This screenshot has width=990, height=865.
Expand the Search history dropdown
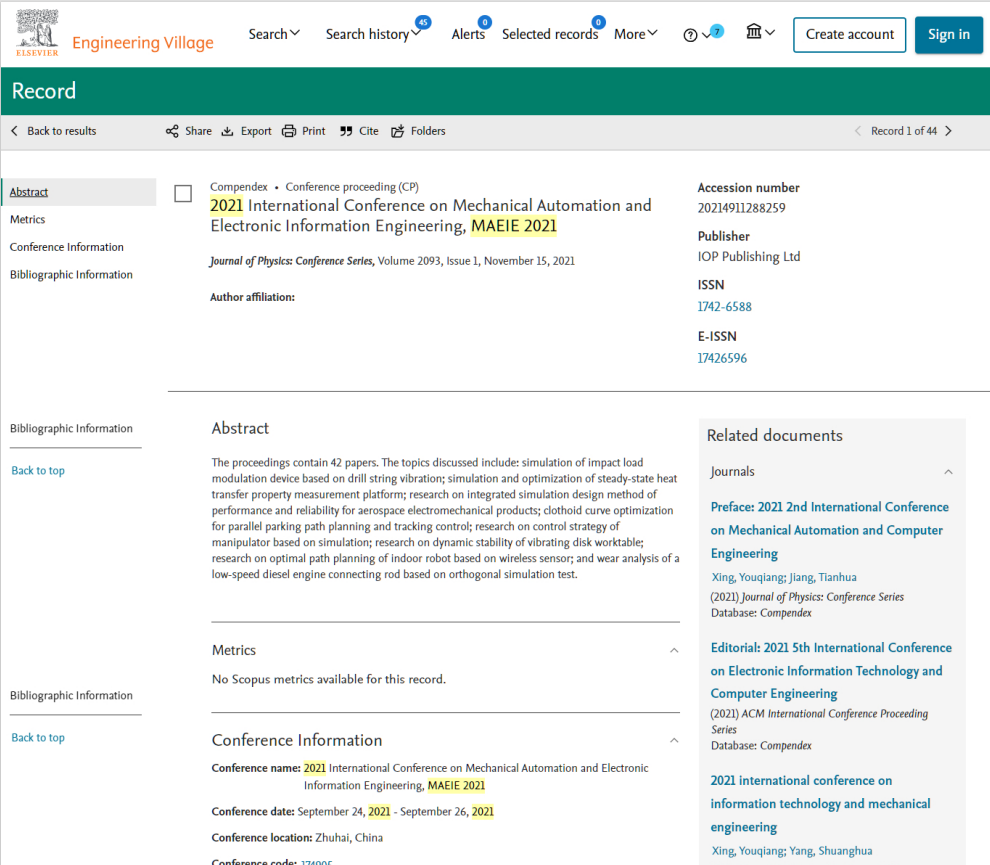416,34
